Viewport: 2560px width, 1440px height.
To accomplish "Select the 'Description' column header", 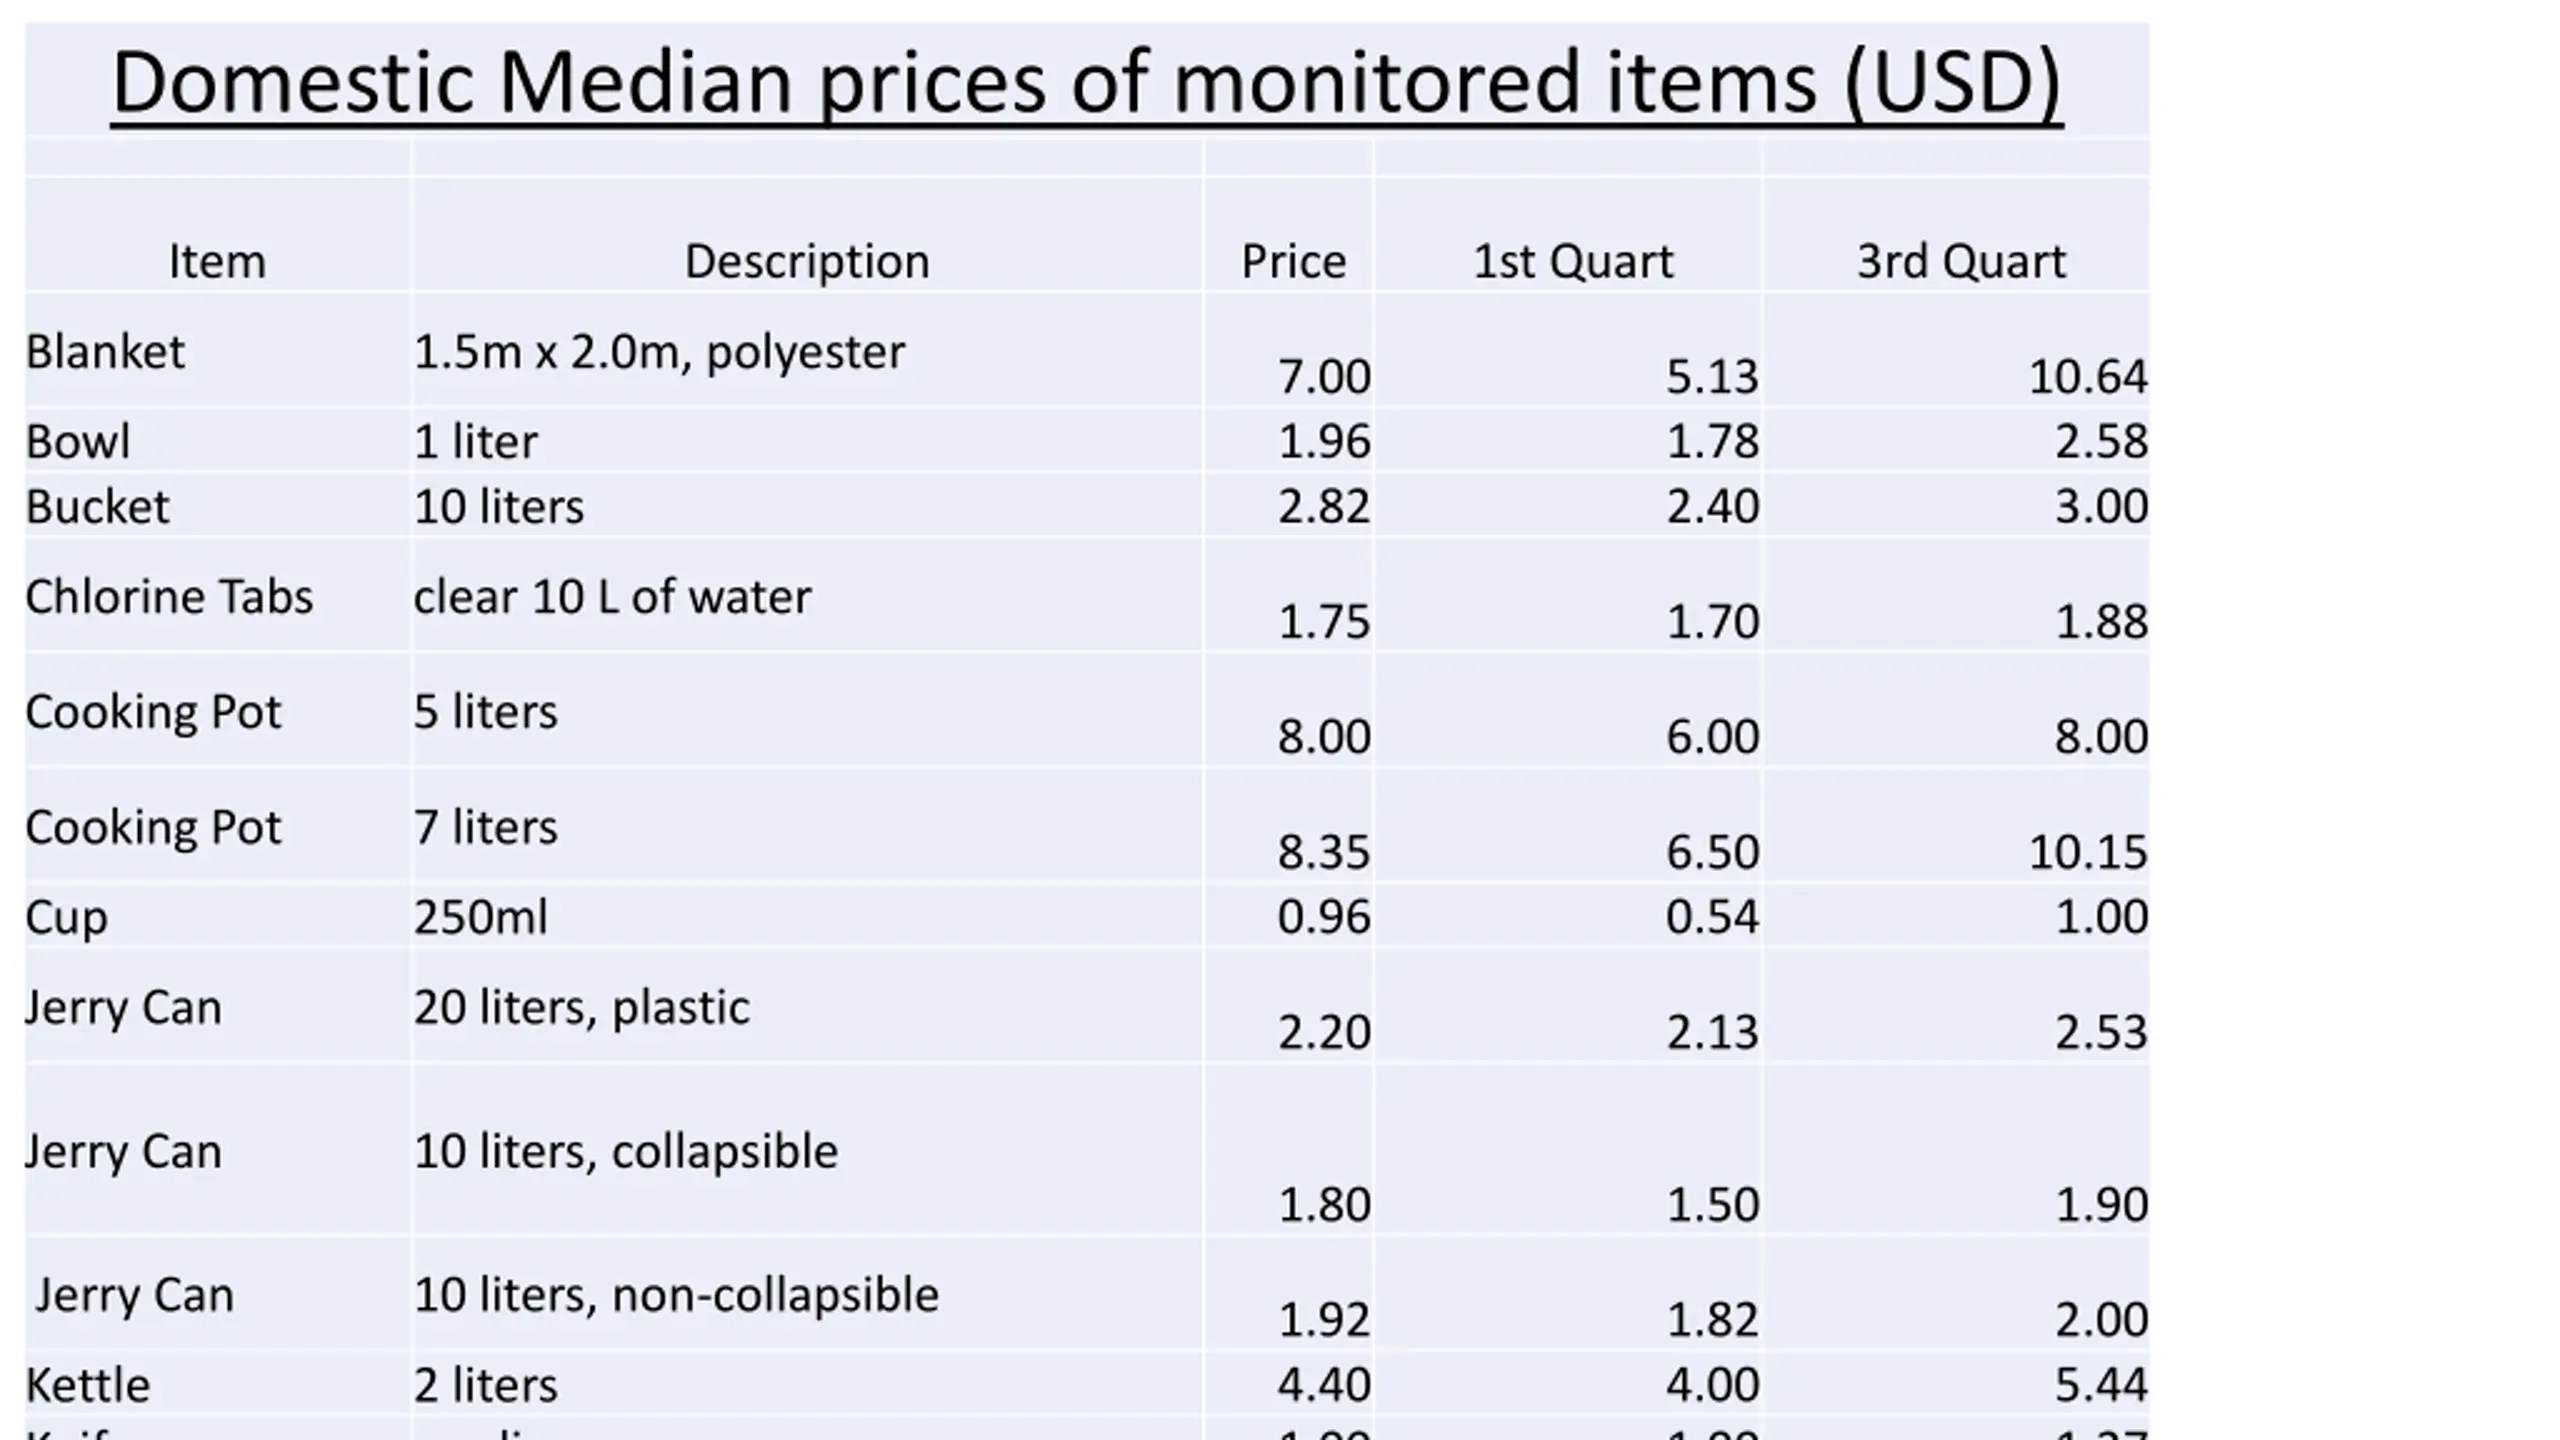I will 807,261.
